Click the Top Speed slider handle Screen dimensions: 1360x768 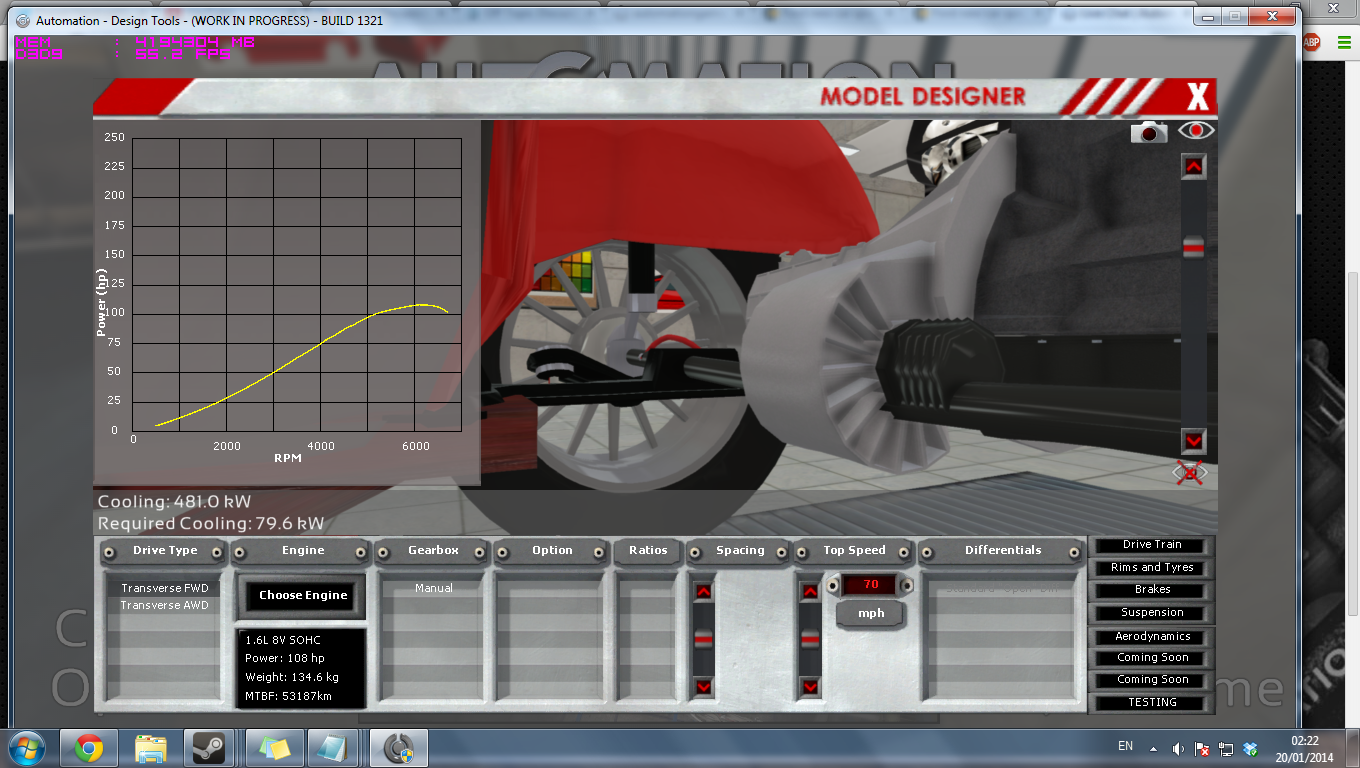[x=810, y=638]
